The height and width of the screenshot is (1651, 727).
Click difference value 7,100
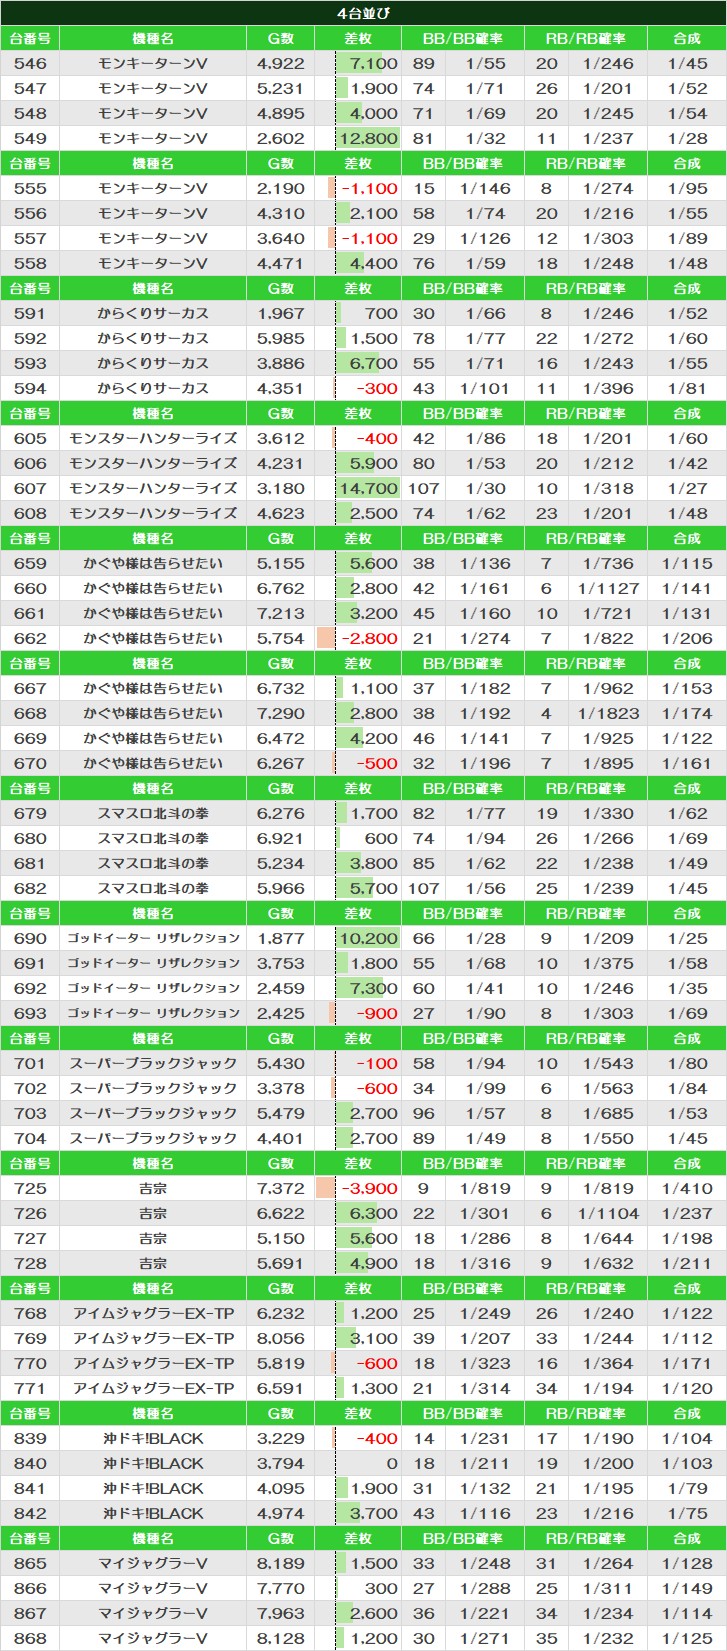tap(374, 63)
